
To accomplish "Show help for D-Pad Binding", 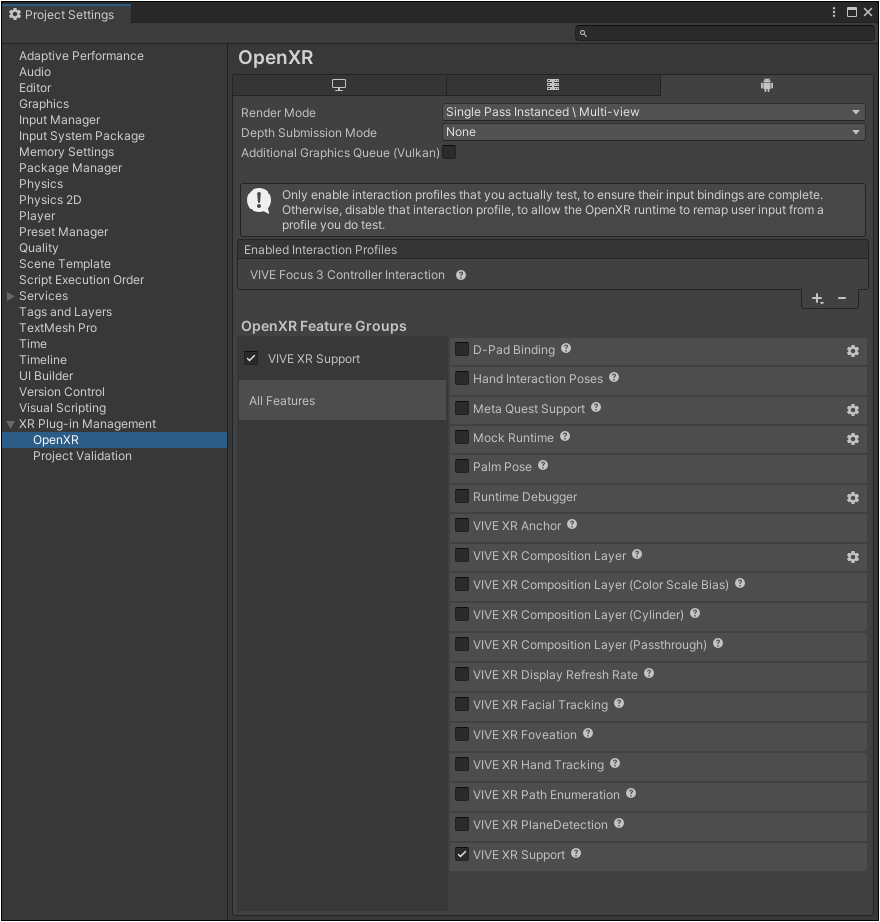I will pos(566,348).
